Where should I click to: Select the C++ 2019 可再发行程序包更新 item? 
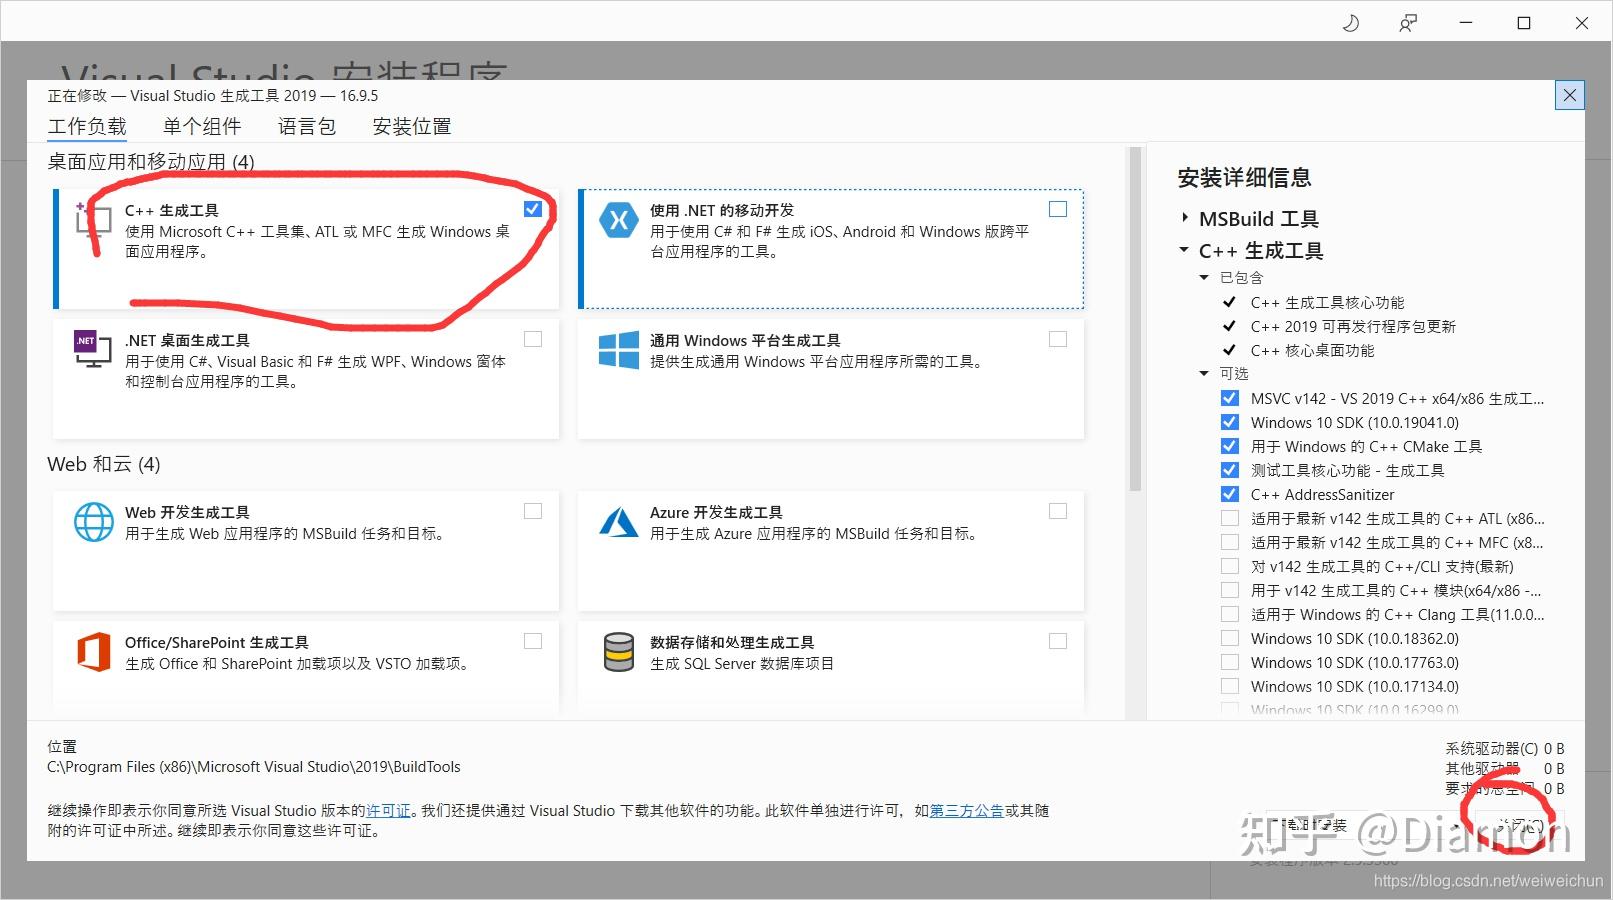[x=1353, y=326]
